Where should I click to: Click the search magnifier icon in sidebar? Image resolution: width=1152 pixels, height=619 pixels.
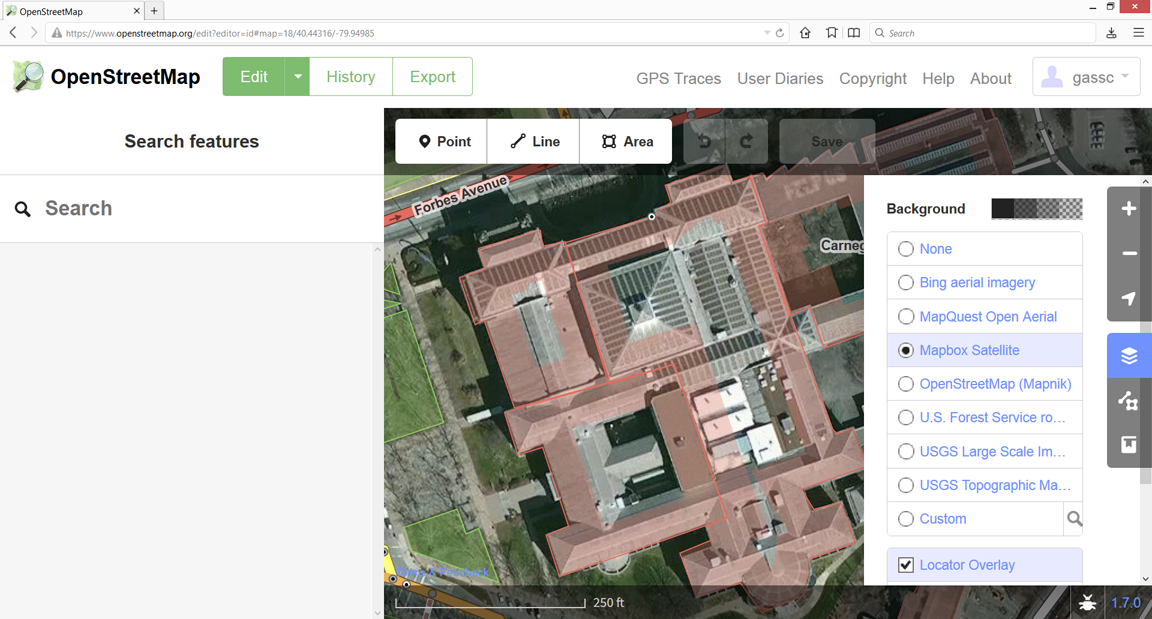(x=23, y=209)
